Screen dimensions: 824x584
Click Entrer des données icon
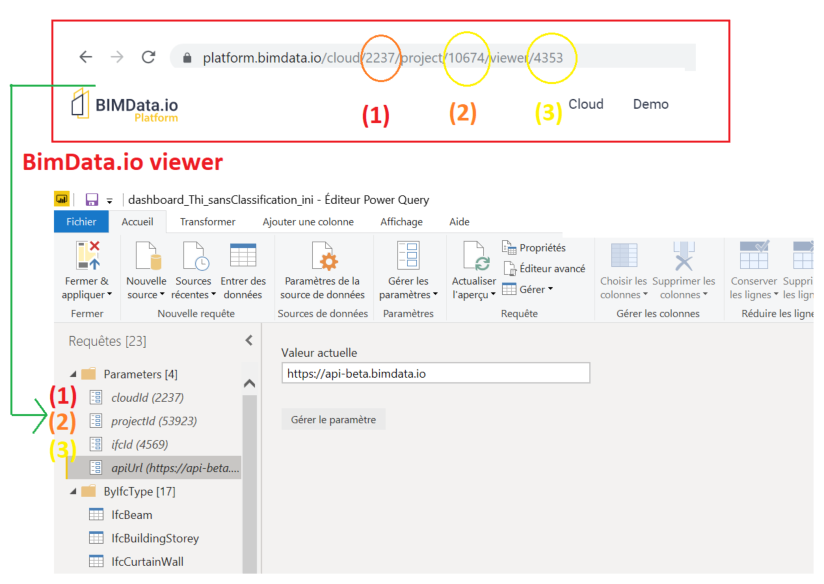click(243, 256)
